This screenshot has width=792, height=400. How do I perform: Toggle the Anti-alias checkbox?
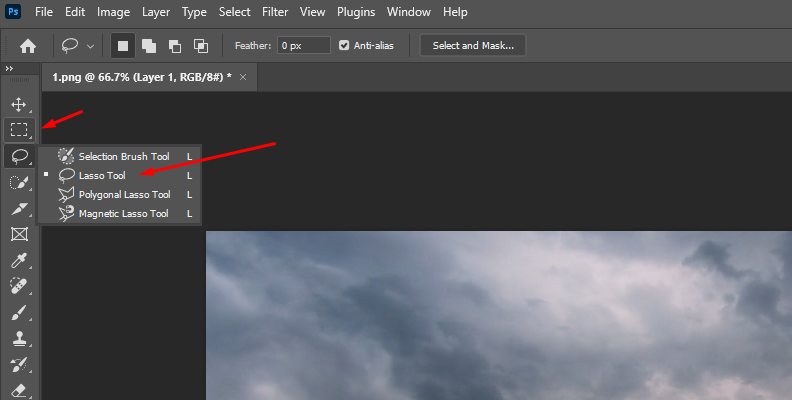[x=345, y=46]
